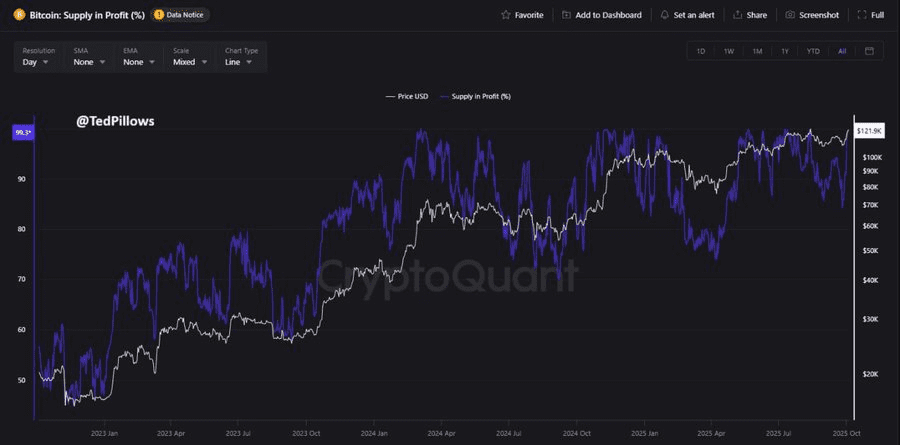Click the Share icon

[x=738, y=15]
